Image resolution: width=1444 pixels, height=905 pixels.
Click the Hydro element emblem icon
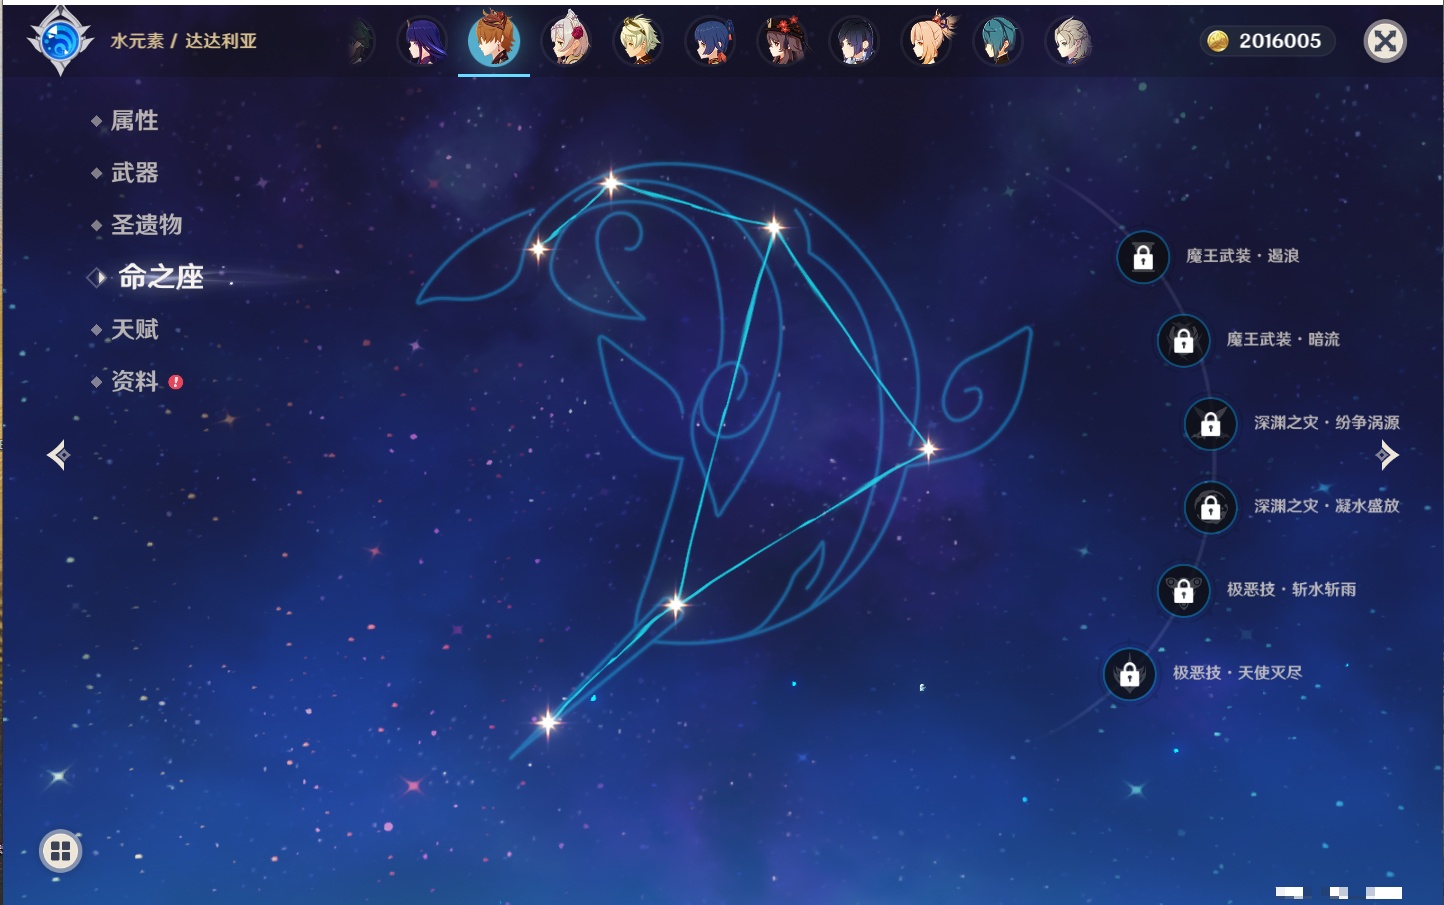[x=60, y=41]
